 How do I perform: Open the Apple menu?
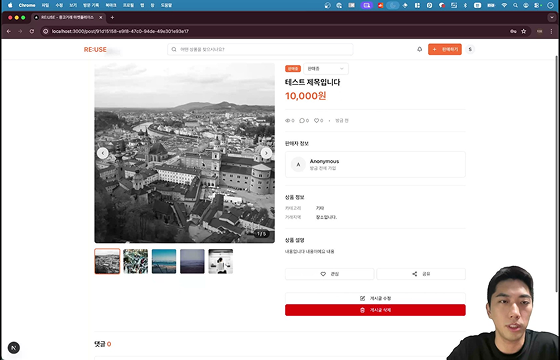[10, 5]
